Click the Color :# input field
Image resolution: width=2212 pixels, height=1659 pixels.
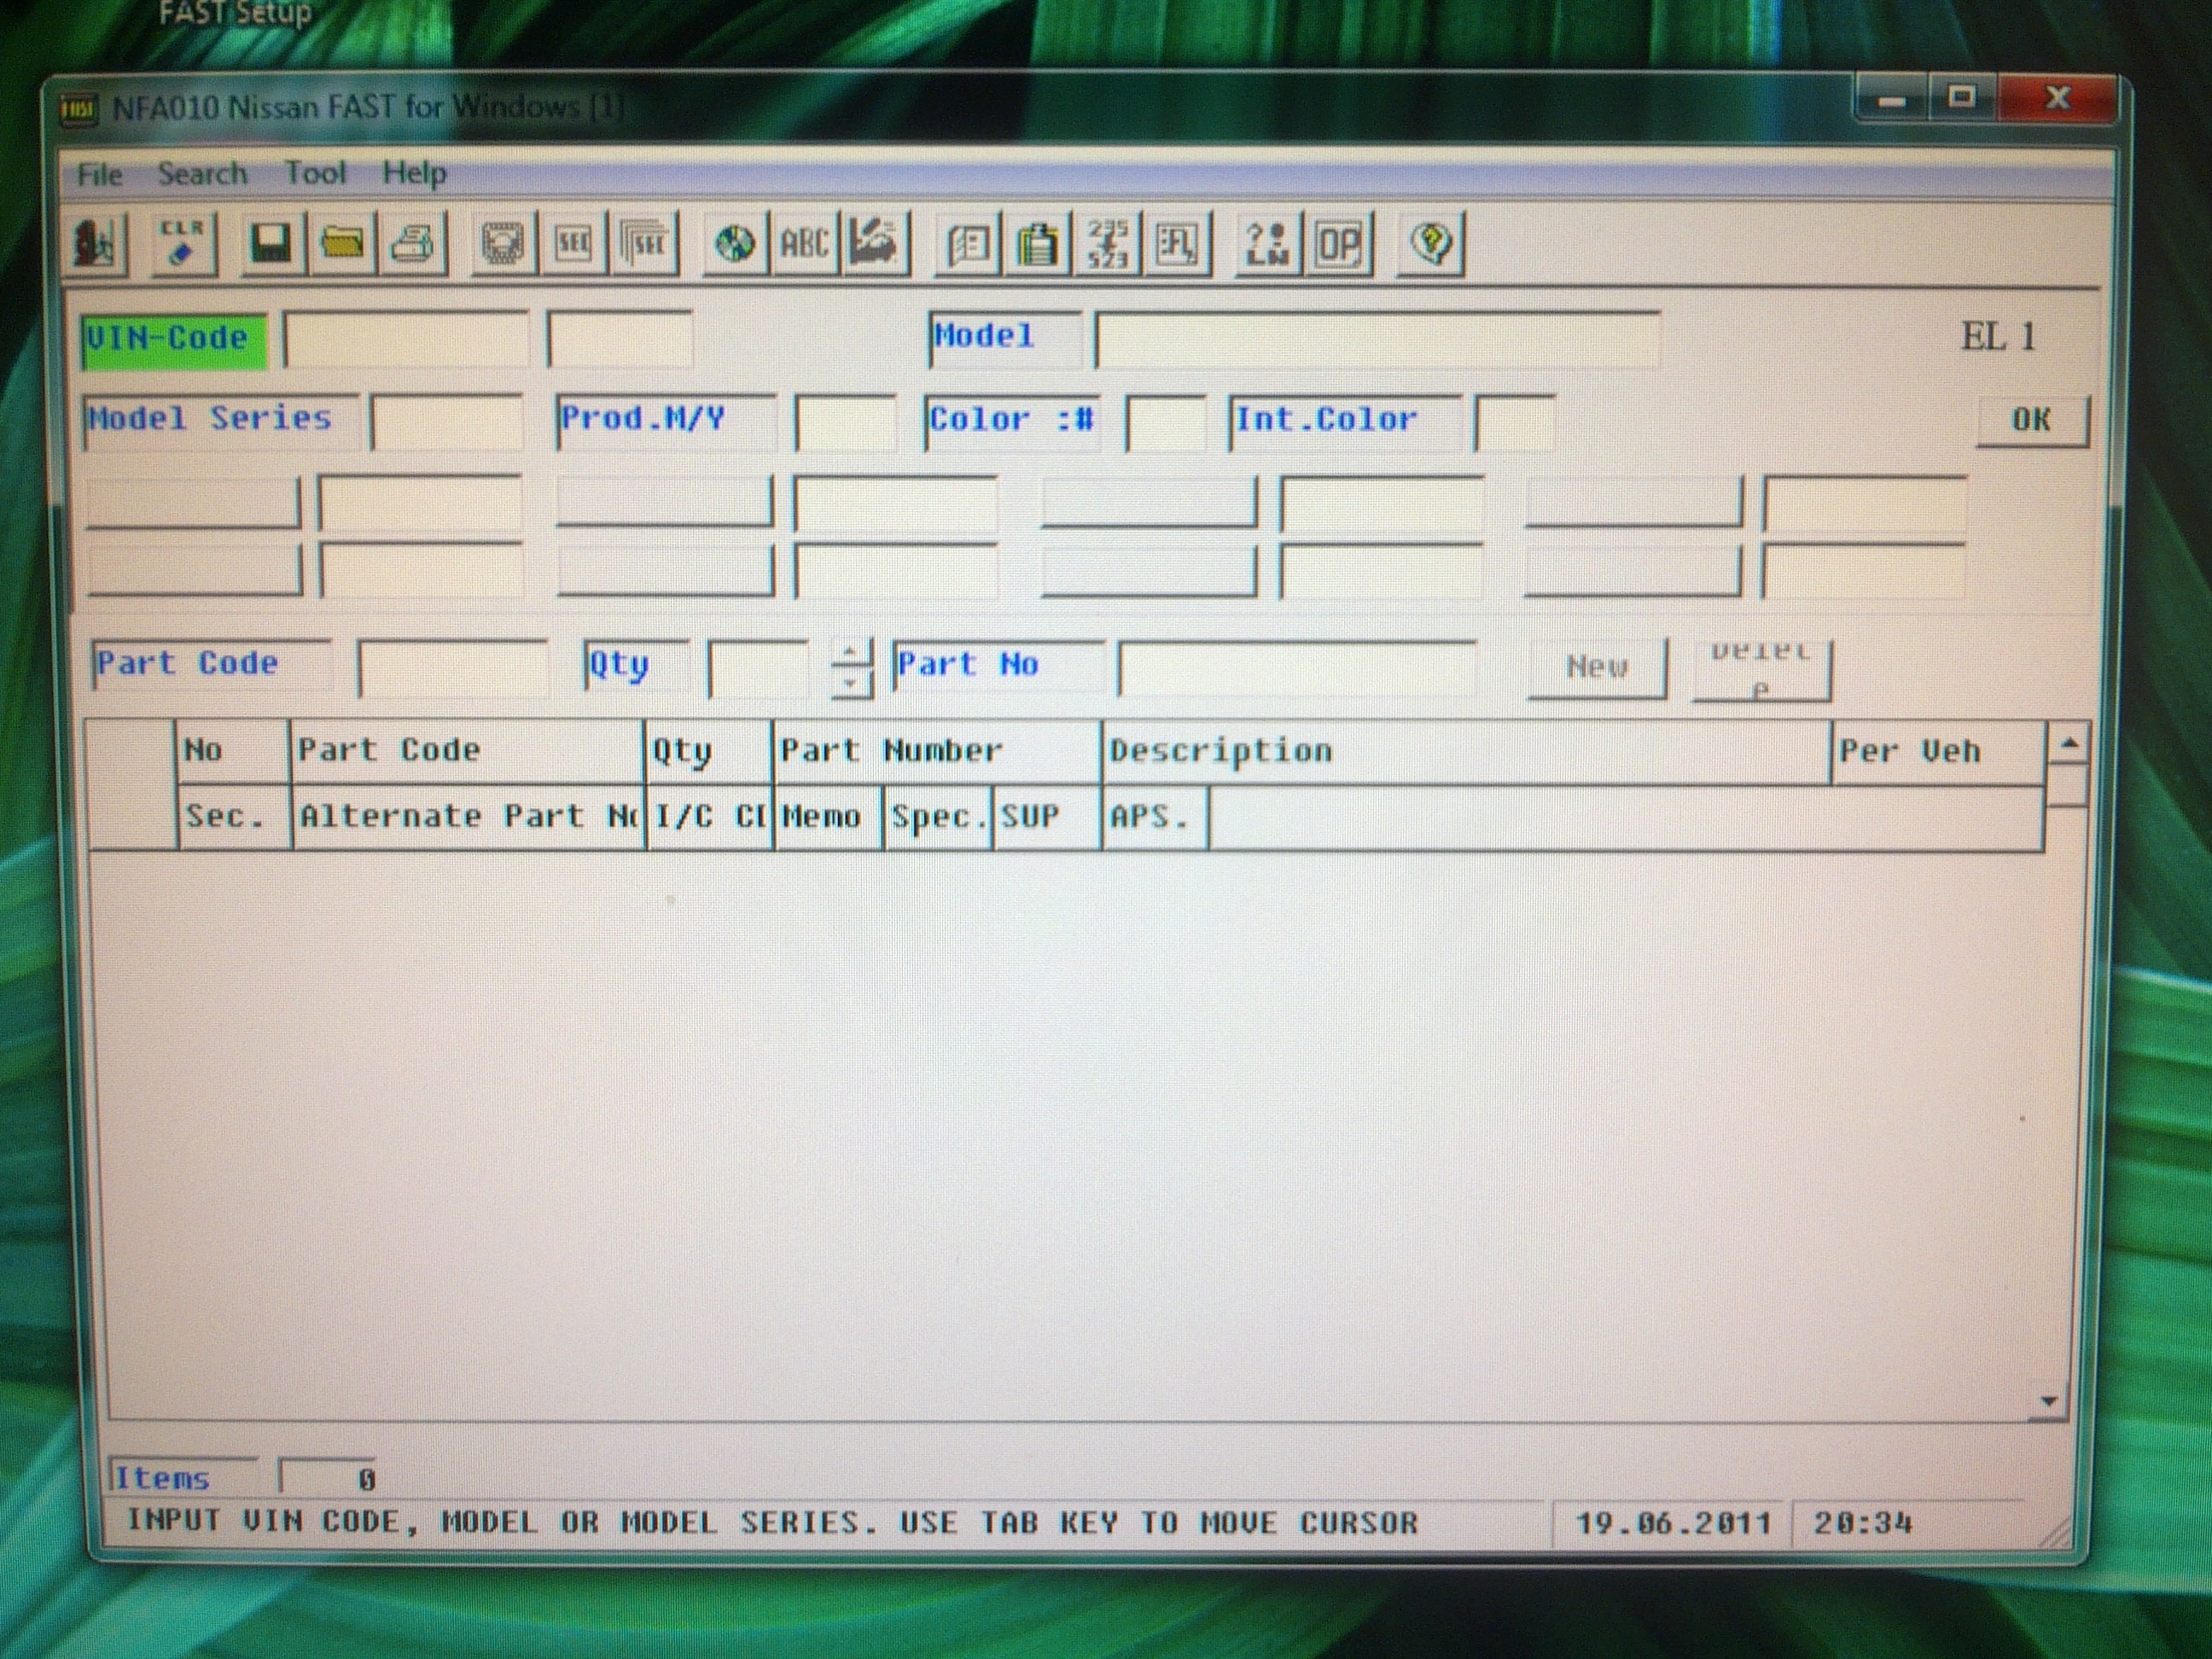click(1166, 423)
